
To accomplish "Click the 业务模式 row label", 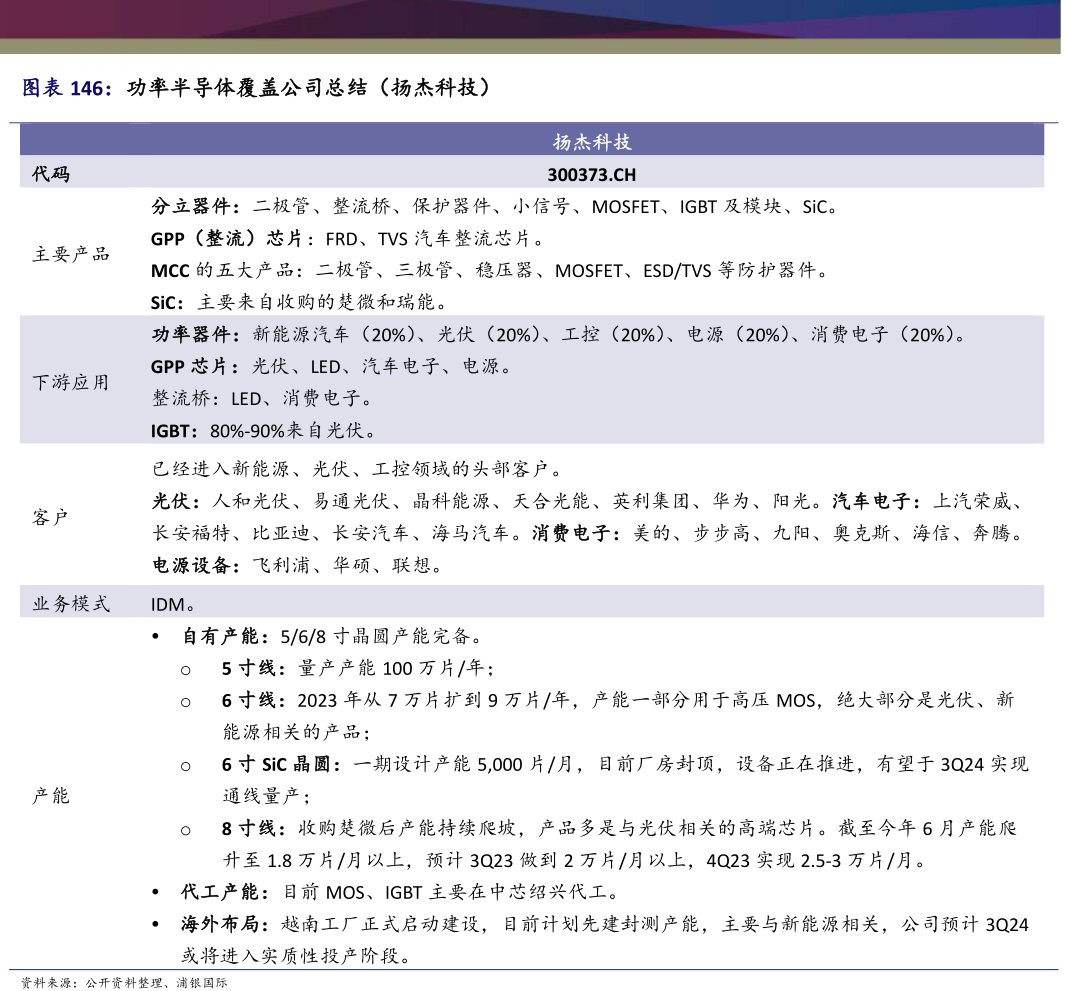I will click(x=71, y=604).
